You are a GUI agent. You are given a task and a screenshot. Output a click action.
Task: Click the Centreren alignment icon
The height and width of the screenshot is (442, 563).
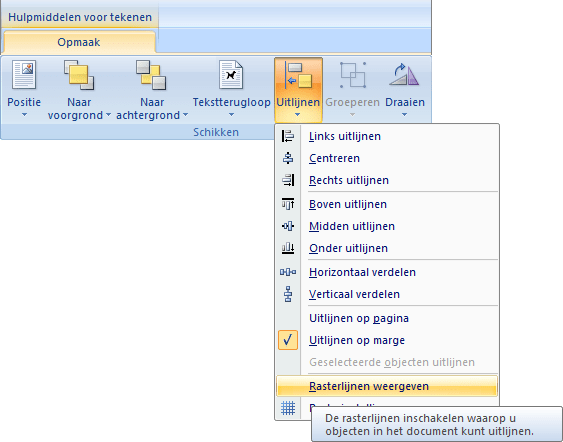point(288,158)
